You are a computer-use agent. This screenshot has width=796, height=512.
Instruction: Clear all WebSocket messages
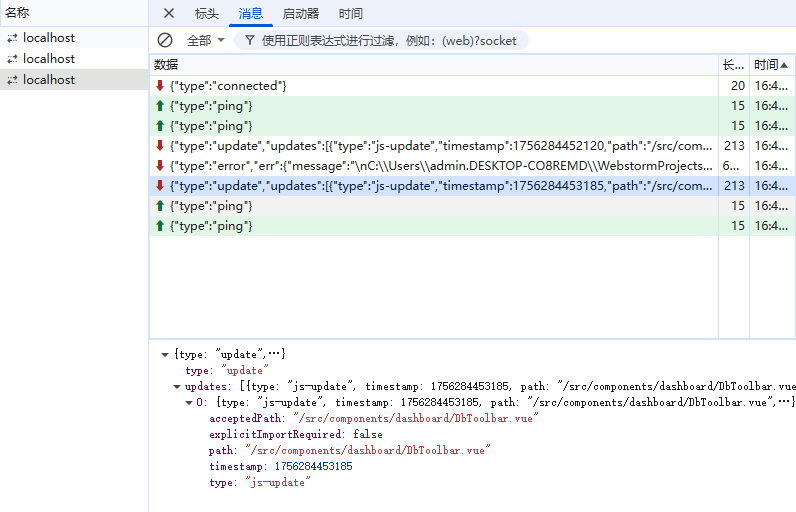[x=165, y=40]
